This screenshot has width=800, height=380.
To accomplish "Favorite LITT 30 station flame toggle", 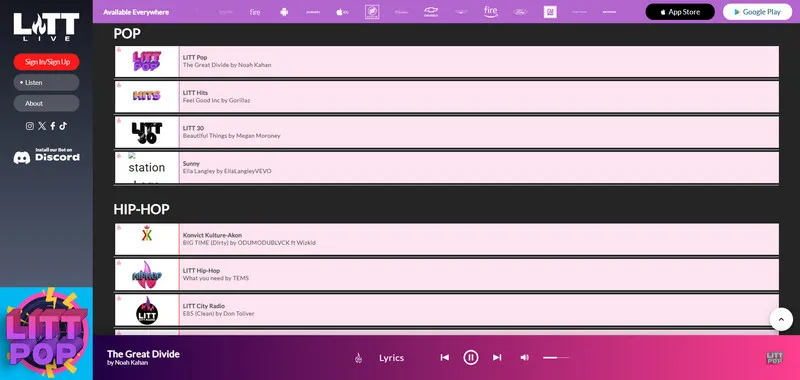I will 119,120.
